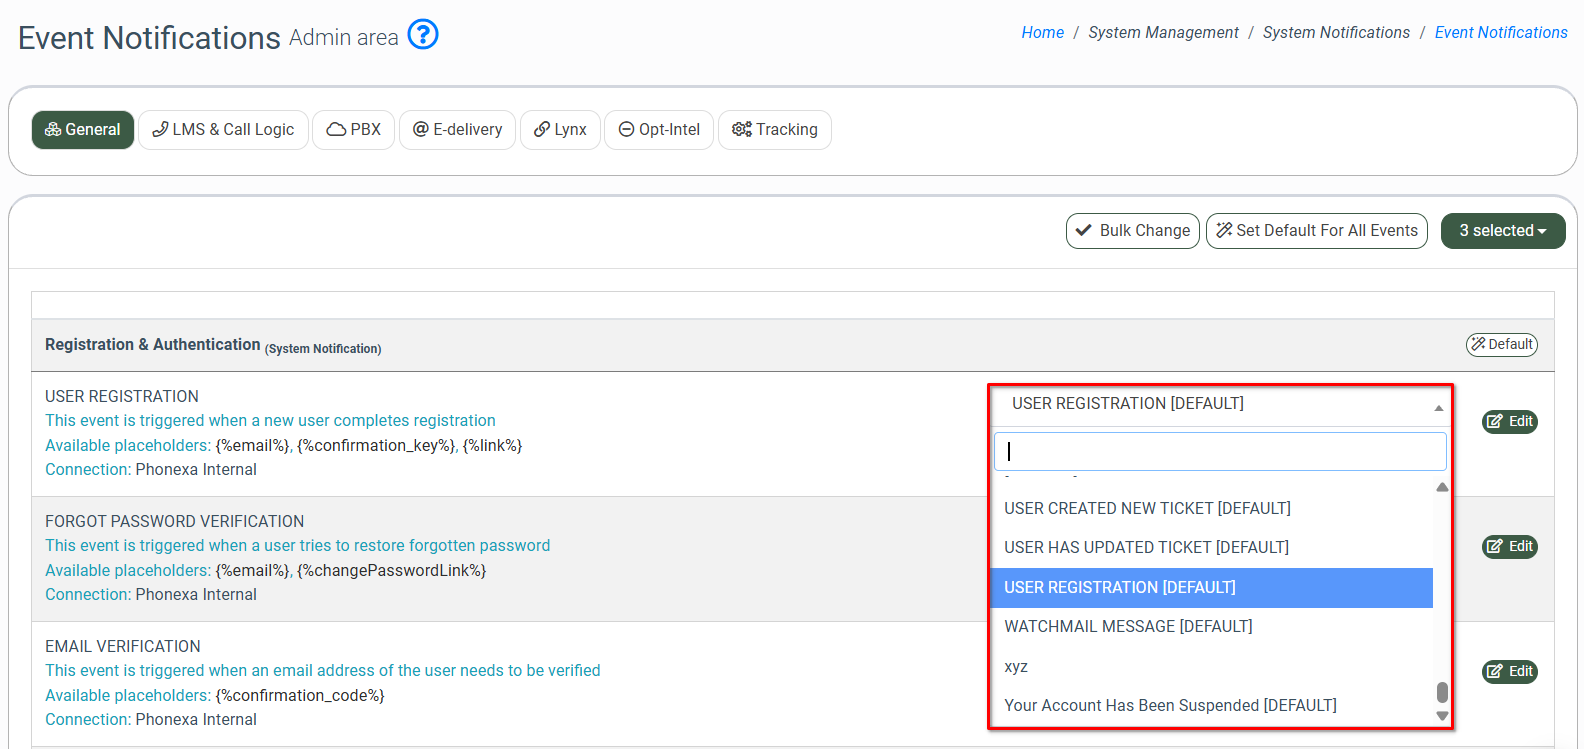Select WATCHMAIL MESSAGE [DEFAULT] option

pyautogui.click(x=1128, y=627)
